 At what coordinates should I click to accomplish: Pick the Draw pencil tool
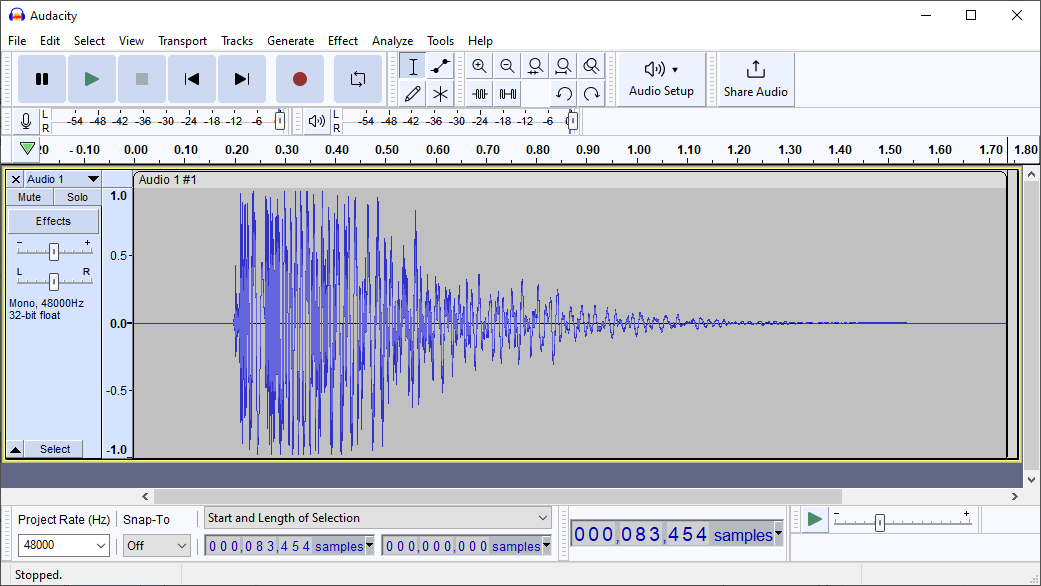click(412, 94)
